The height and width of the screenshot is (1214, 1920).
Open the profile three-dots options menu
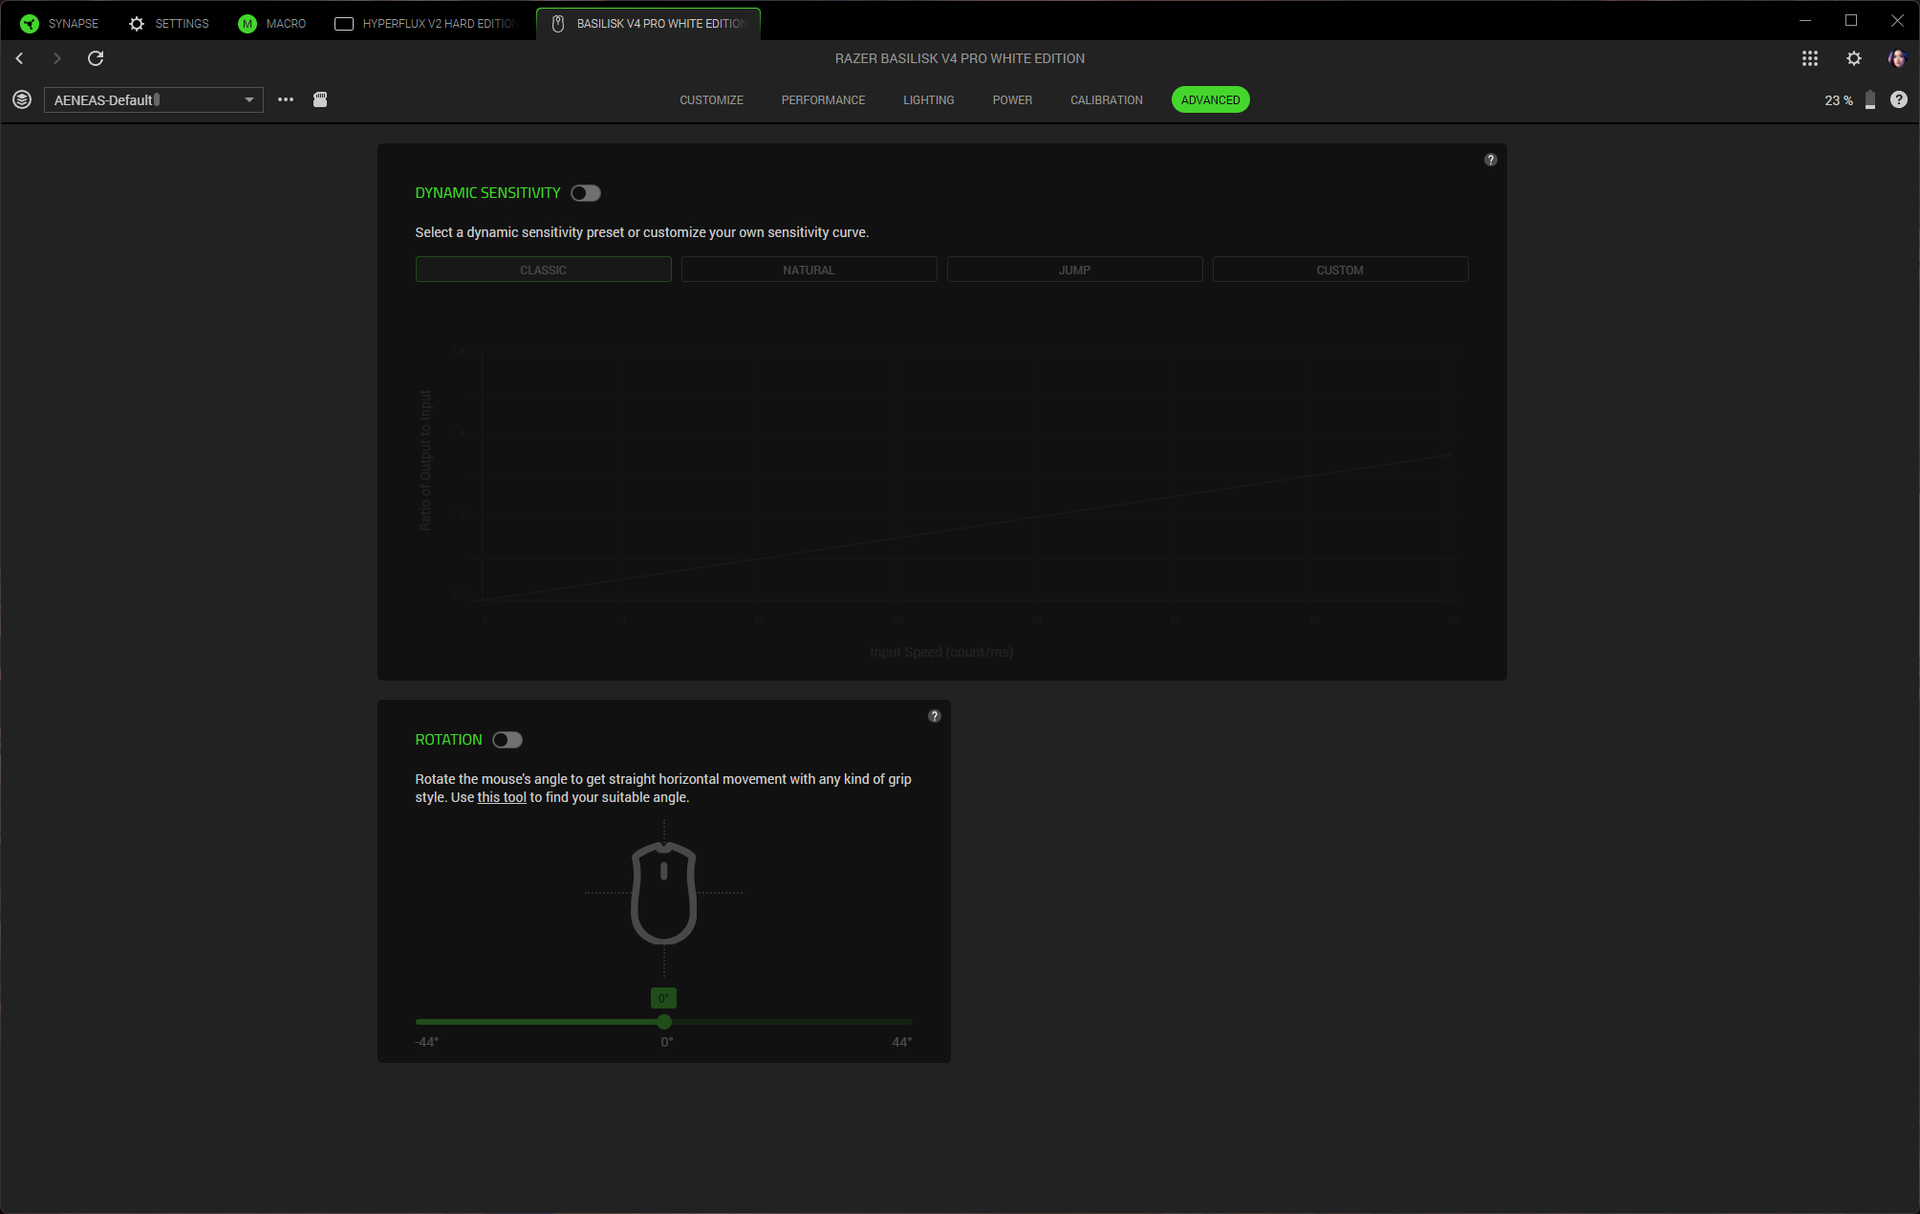pyautogui.click(x=286, y=100)
